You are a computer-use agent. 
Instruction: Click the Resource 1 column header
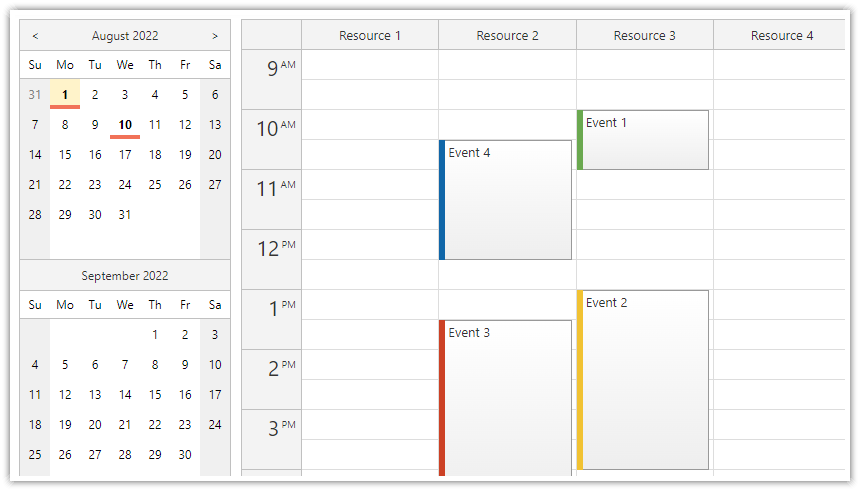(370, 35)
